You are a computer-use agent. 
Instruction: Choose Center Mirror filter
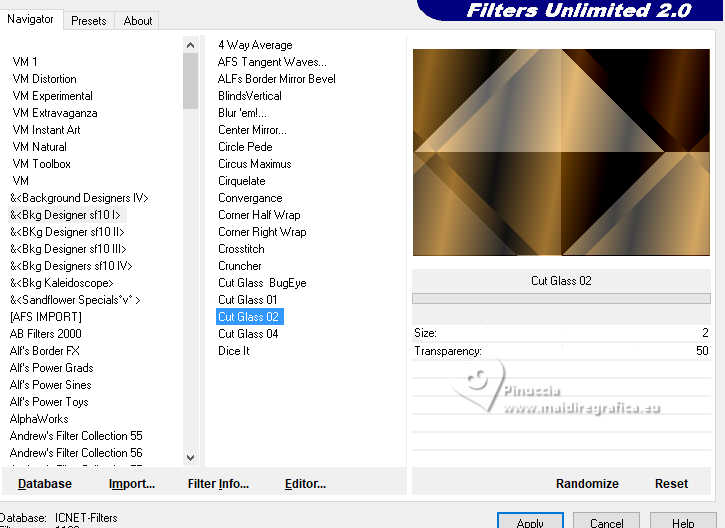coord(252,130)
